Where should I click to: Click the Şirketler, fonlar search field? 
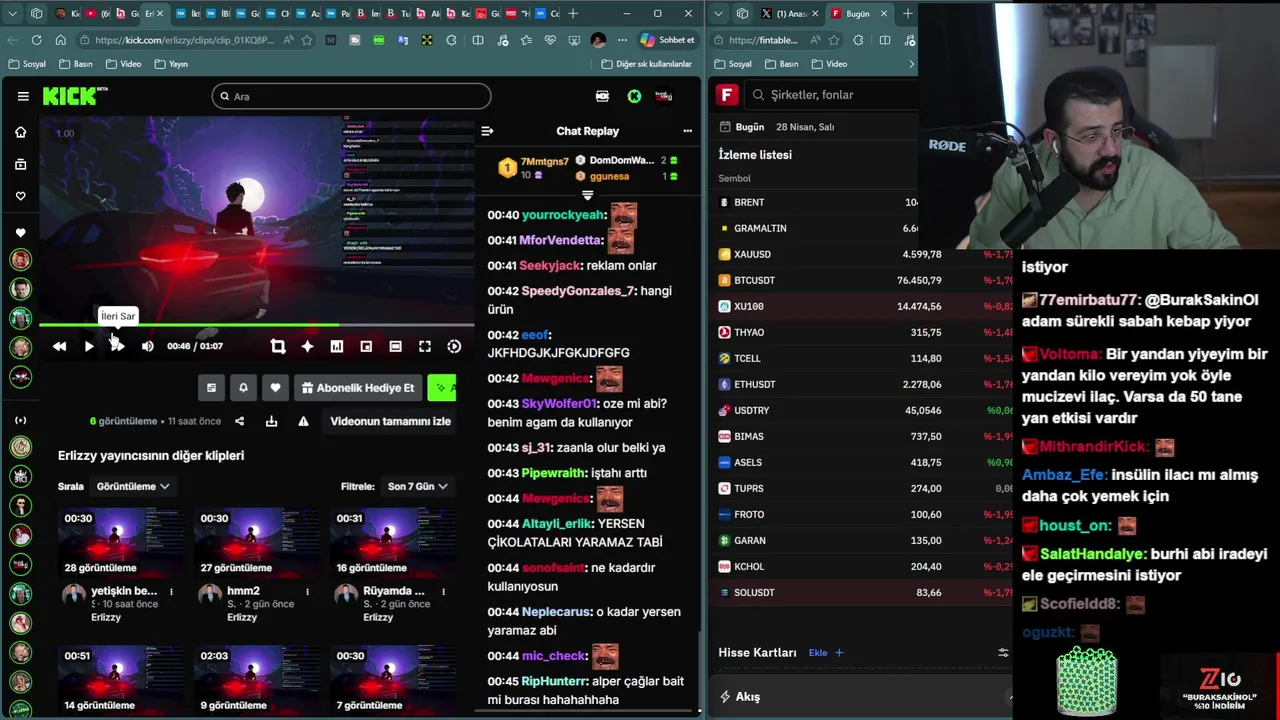[832, 95]
